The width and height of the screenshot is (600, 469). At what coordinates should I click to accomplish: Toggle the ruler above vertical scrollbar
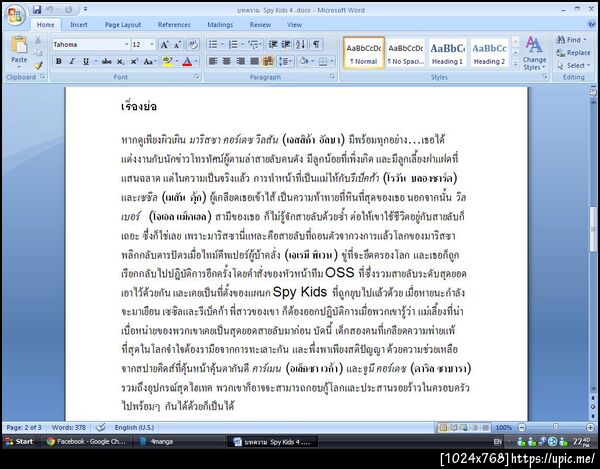[593, 92]
